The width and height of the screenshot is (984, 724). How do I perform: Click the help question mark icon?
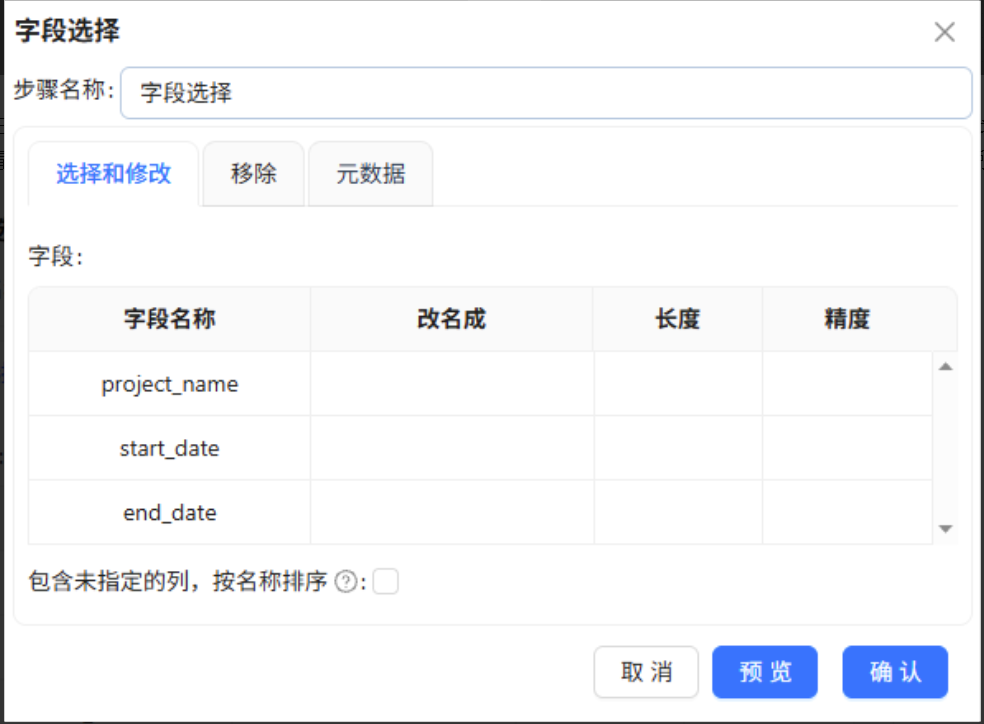click(346, 582)
